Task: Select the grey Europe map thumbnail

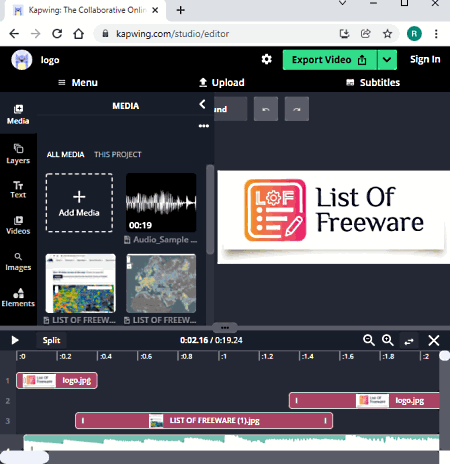Action: [x=161, y=284]
